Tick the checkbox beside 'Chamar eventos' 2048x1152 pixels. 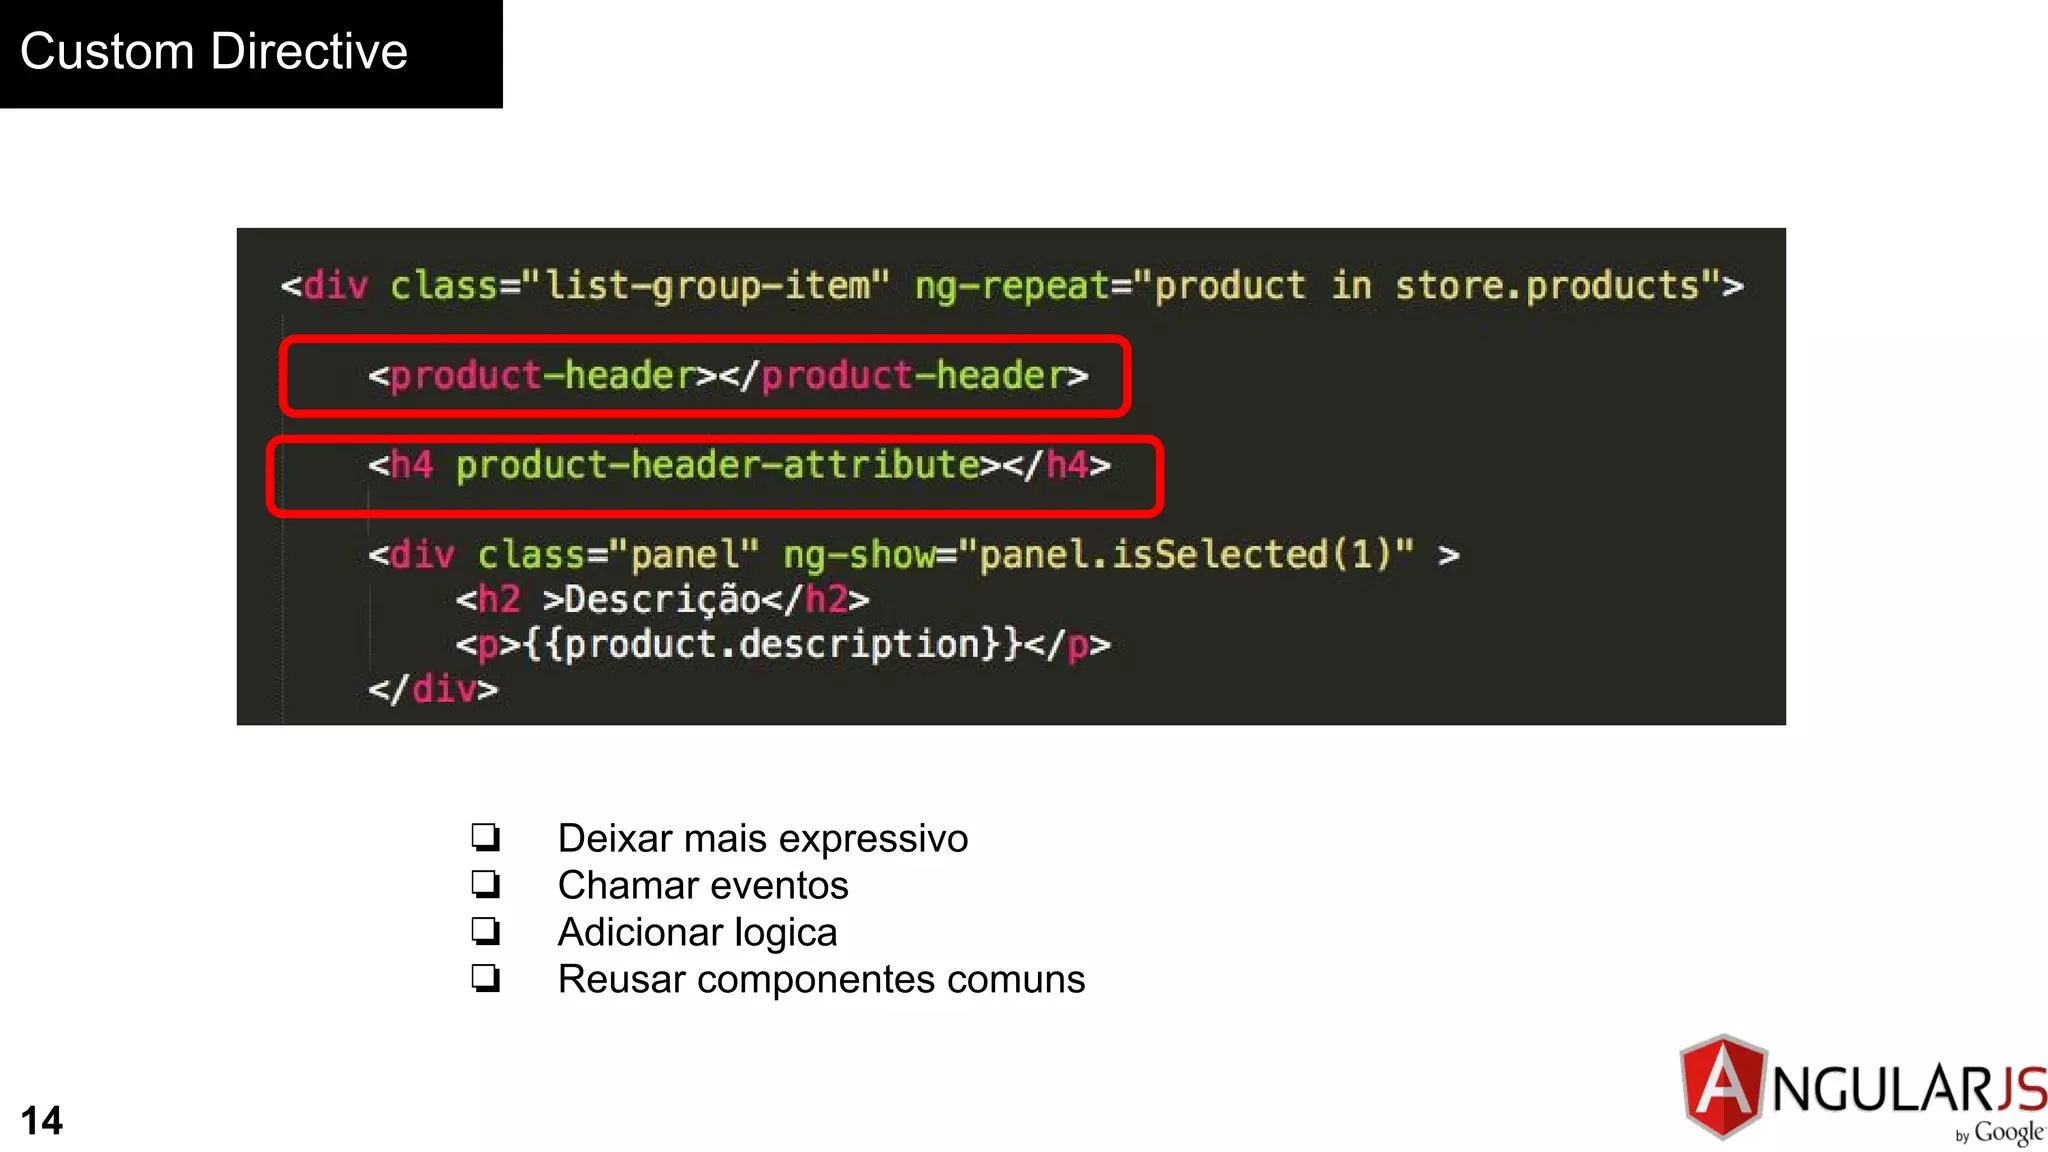point(486,883)
